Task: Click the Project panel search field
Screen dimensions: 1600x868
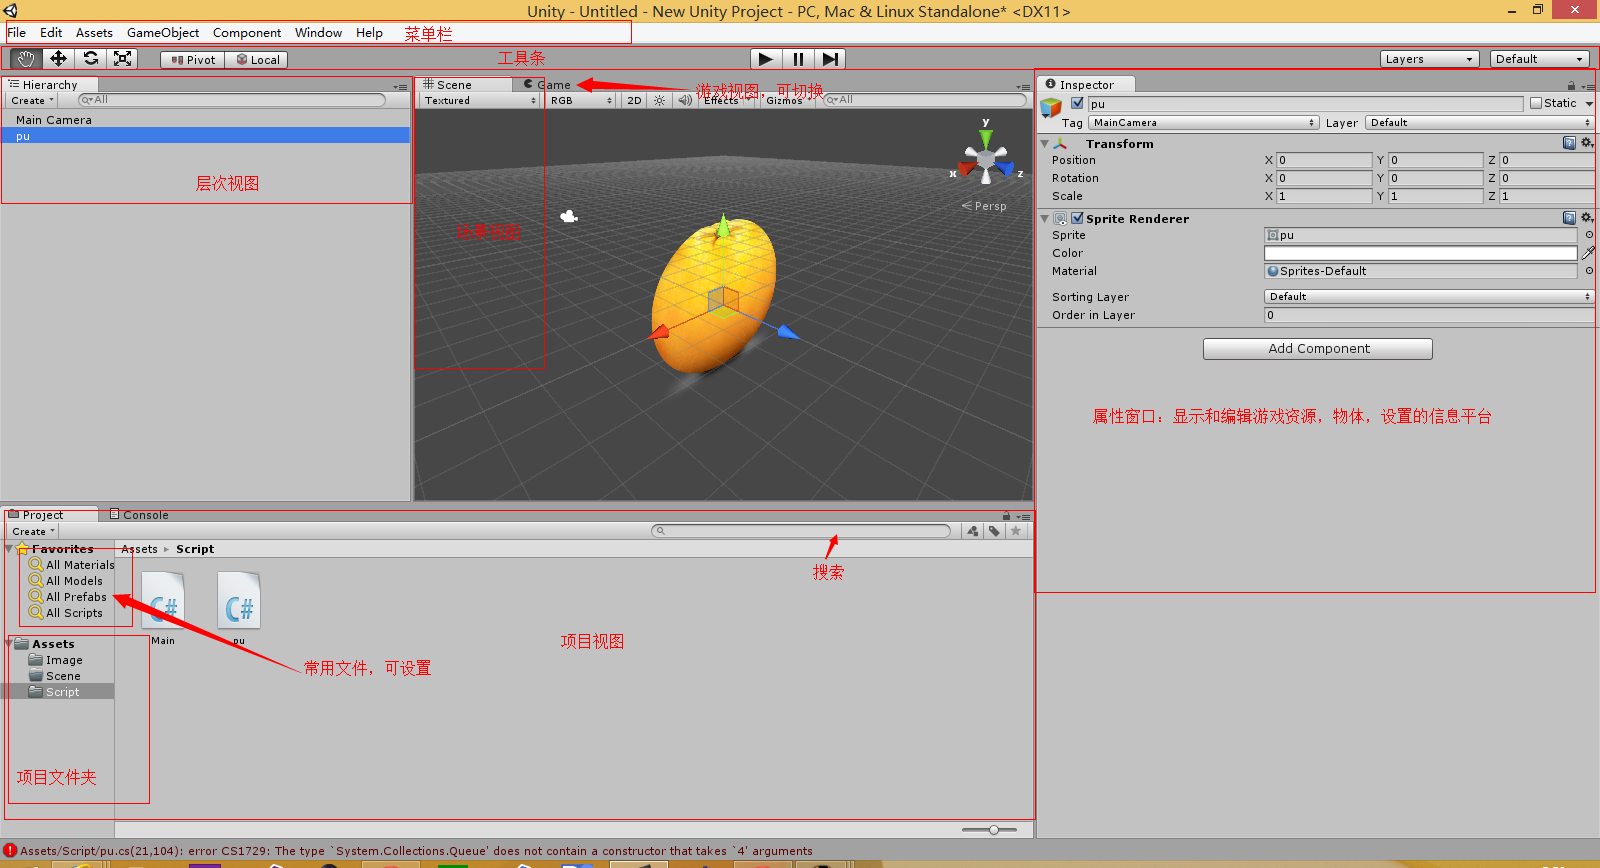Action: (x=801, y=531)
